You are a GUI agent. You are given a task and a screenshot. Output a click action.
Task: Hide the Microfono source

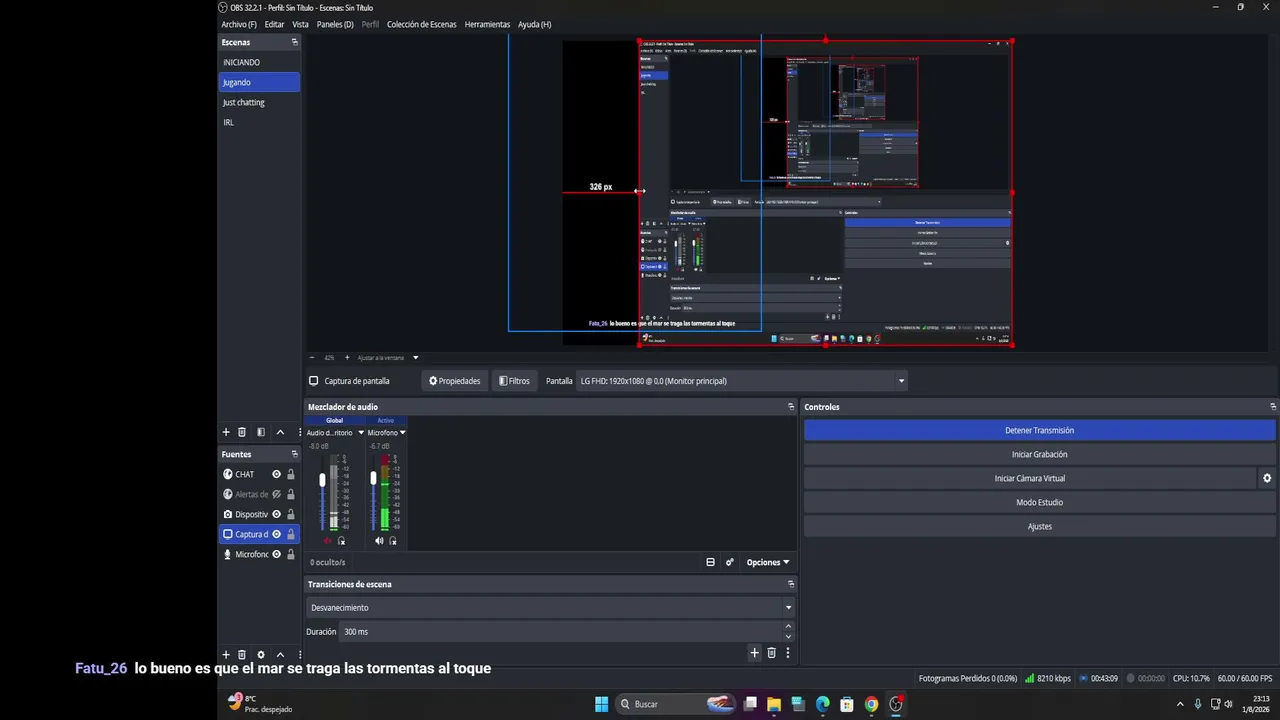tap(277, 554)
